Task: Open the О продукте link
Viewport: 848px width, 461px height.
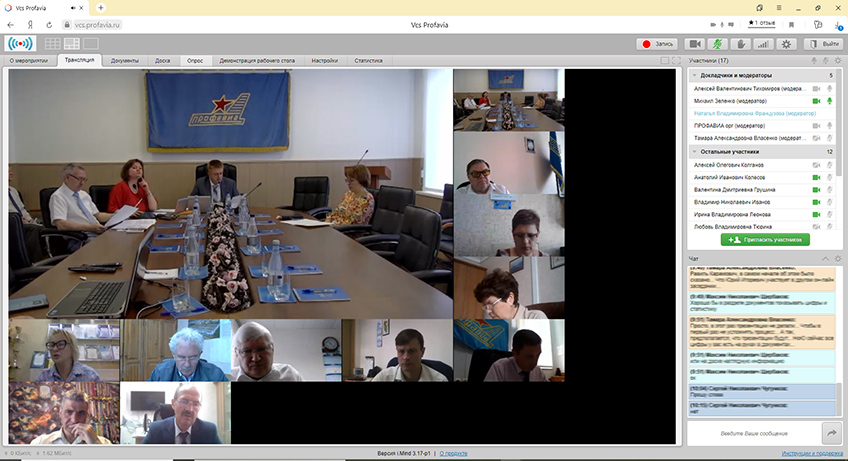Action: pyautogui.click(x=453, y=453)
